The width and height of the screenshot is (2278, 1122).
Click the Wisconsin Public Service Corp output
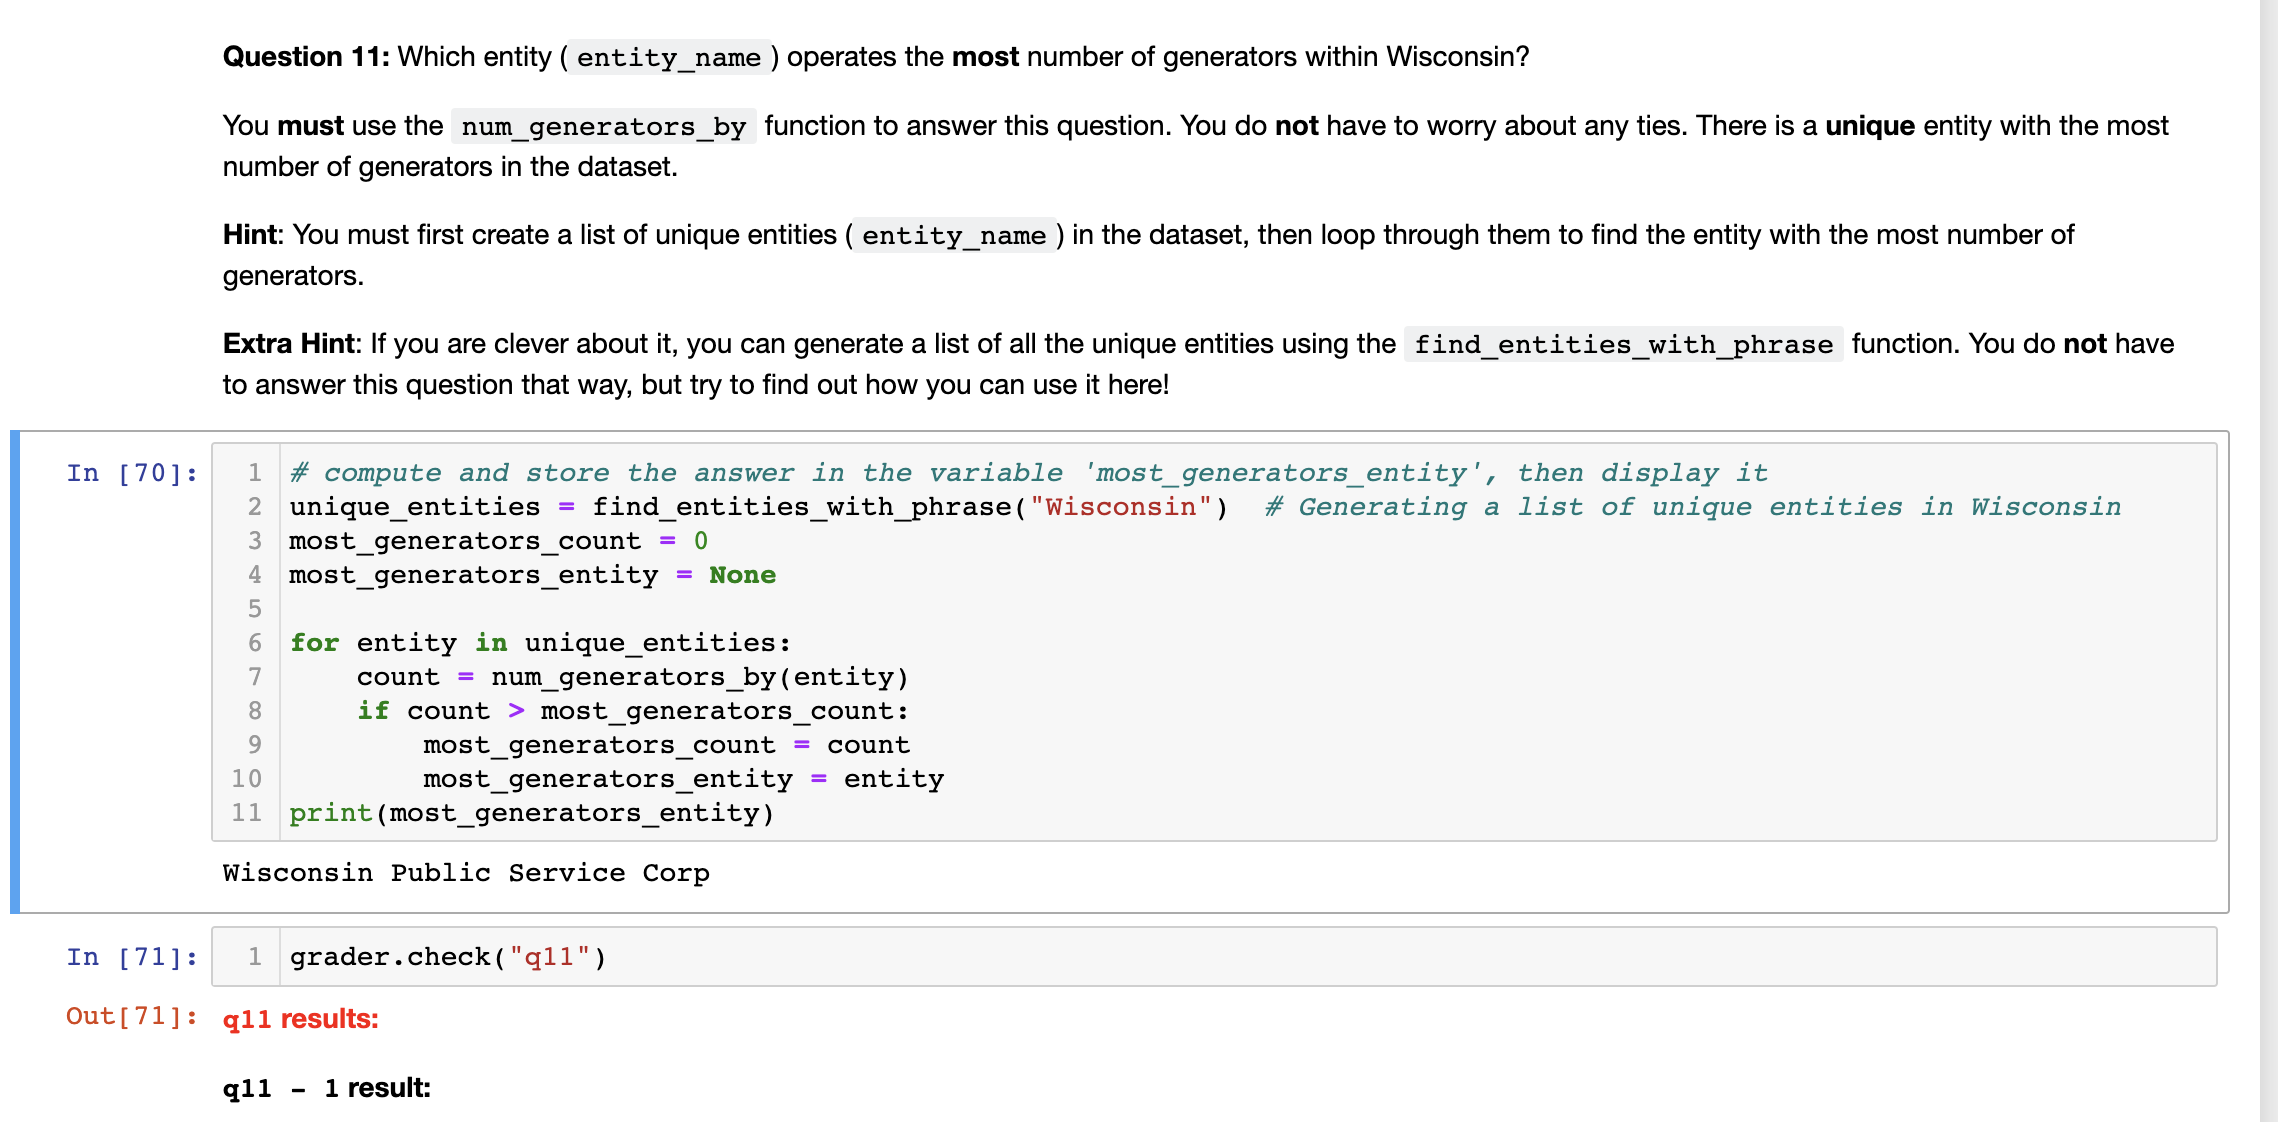tap(466, 873)
